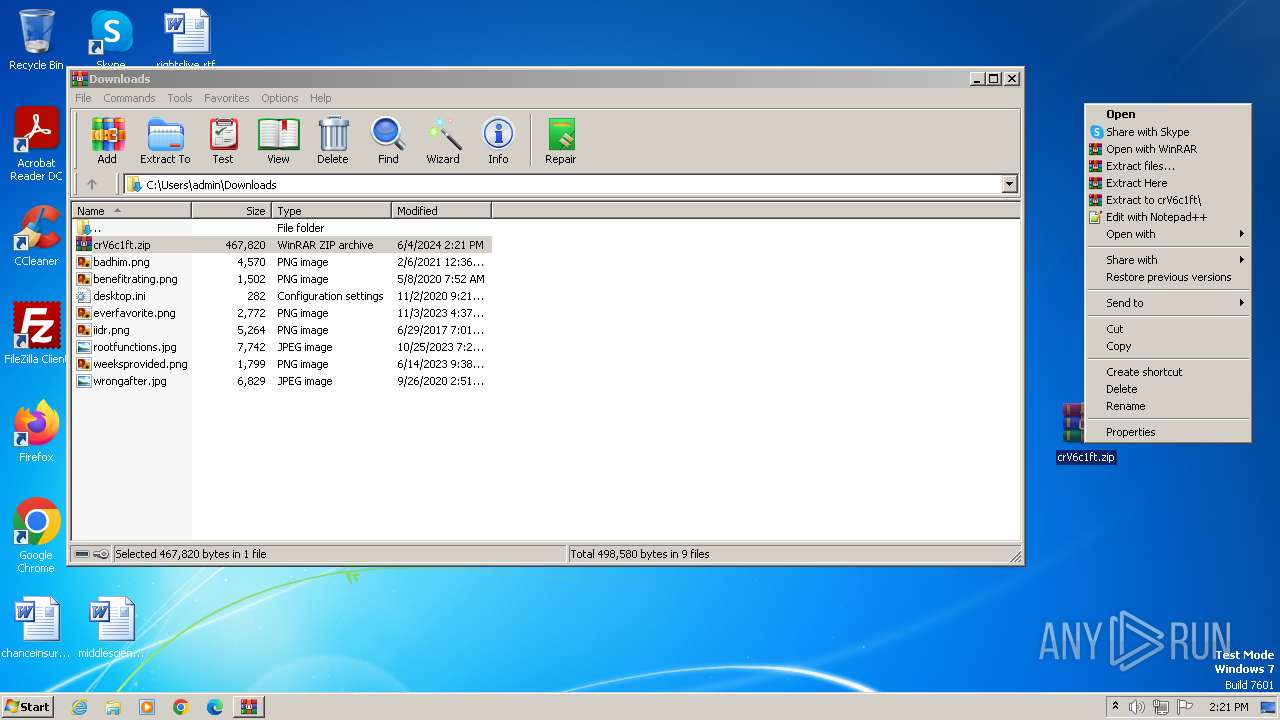Choose Copy in context menu

coord(1168,346)
